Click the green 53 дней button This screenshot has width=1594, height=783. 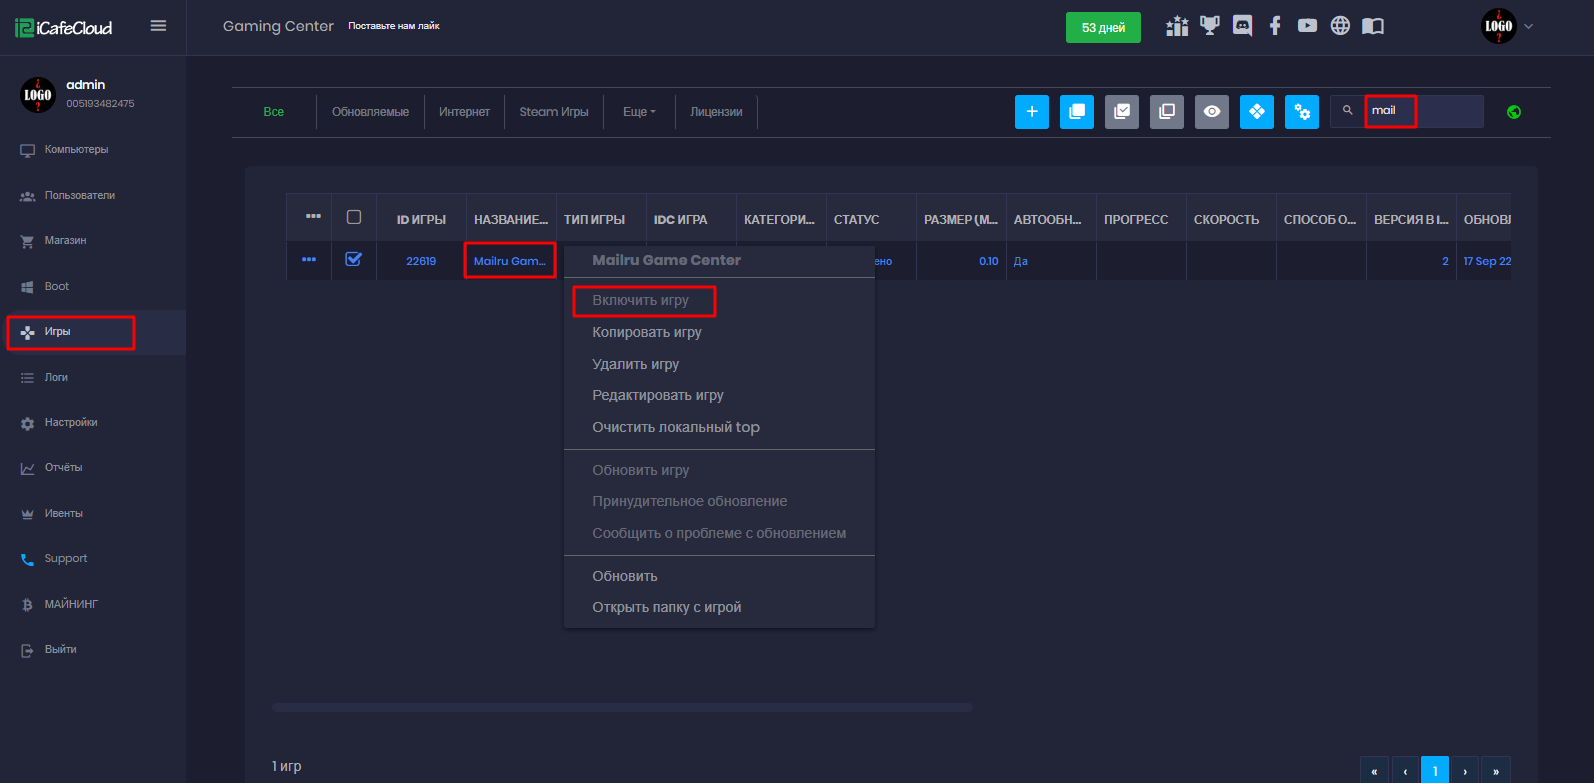1103,27
